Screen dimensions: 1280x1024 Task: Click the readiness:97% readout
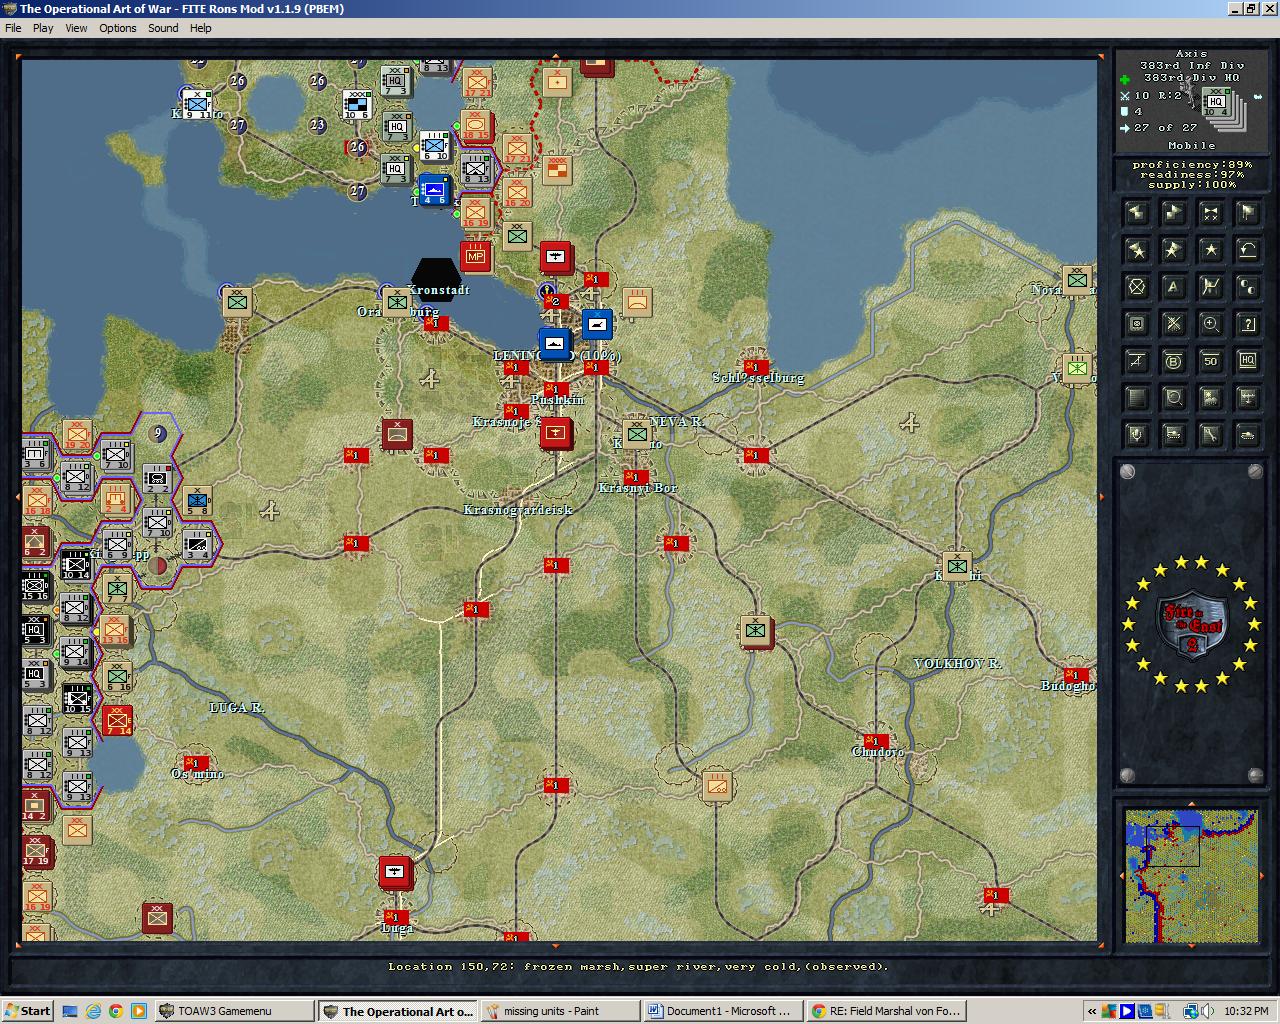point(1192,175)
